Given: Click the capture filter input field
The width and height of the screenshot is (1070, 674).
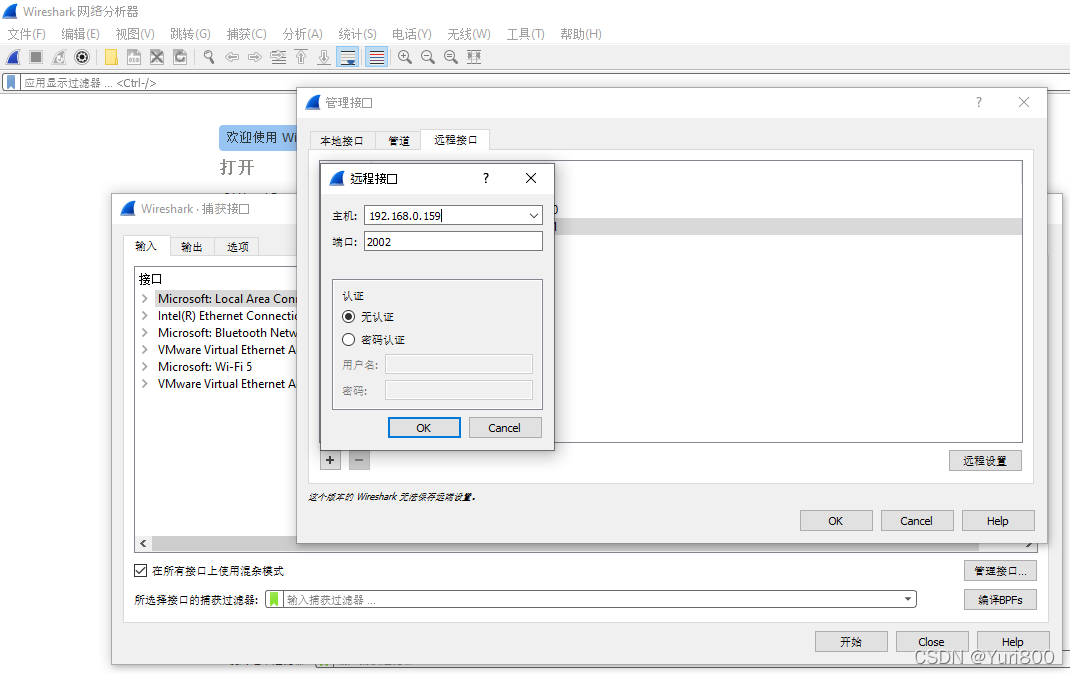Looking at the screenshot, I should [x=591, y=600].
